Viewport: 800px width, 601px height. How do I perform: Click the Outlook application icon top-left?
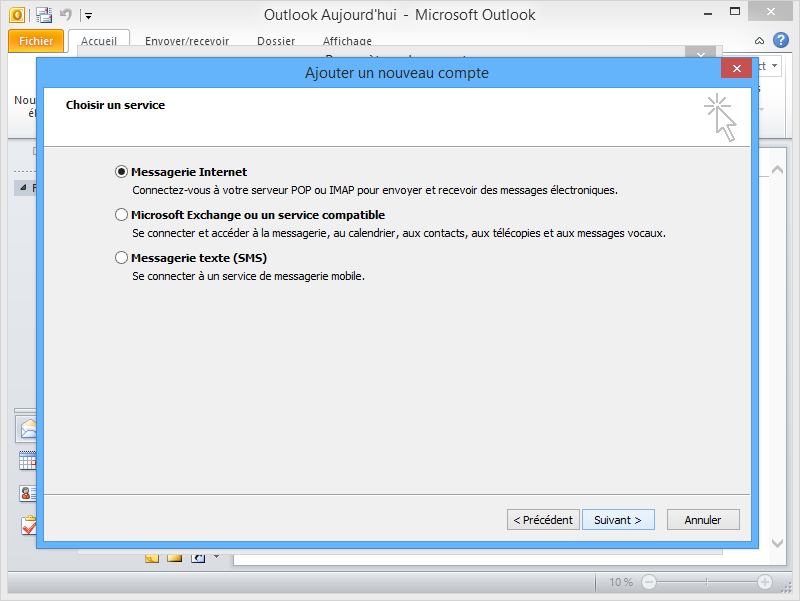pos(15,15)
